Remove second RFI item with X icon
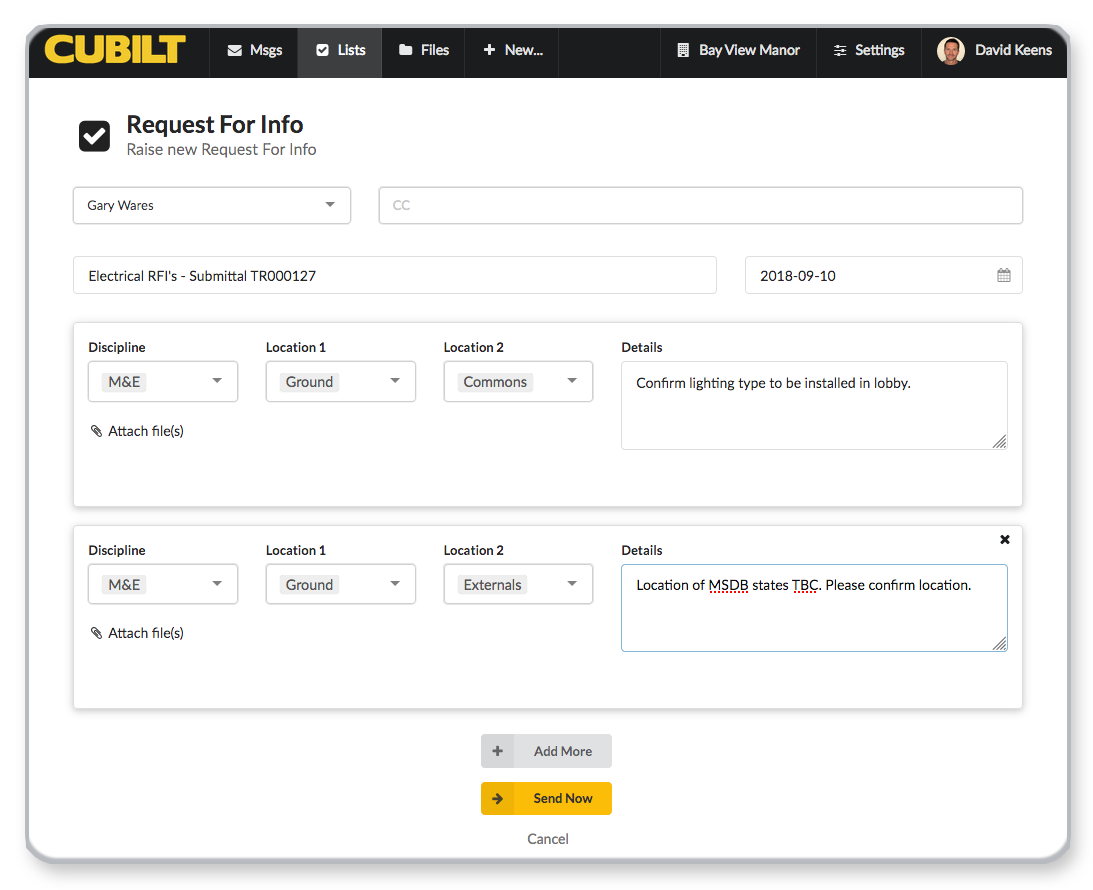 [x=1005, y=539]
